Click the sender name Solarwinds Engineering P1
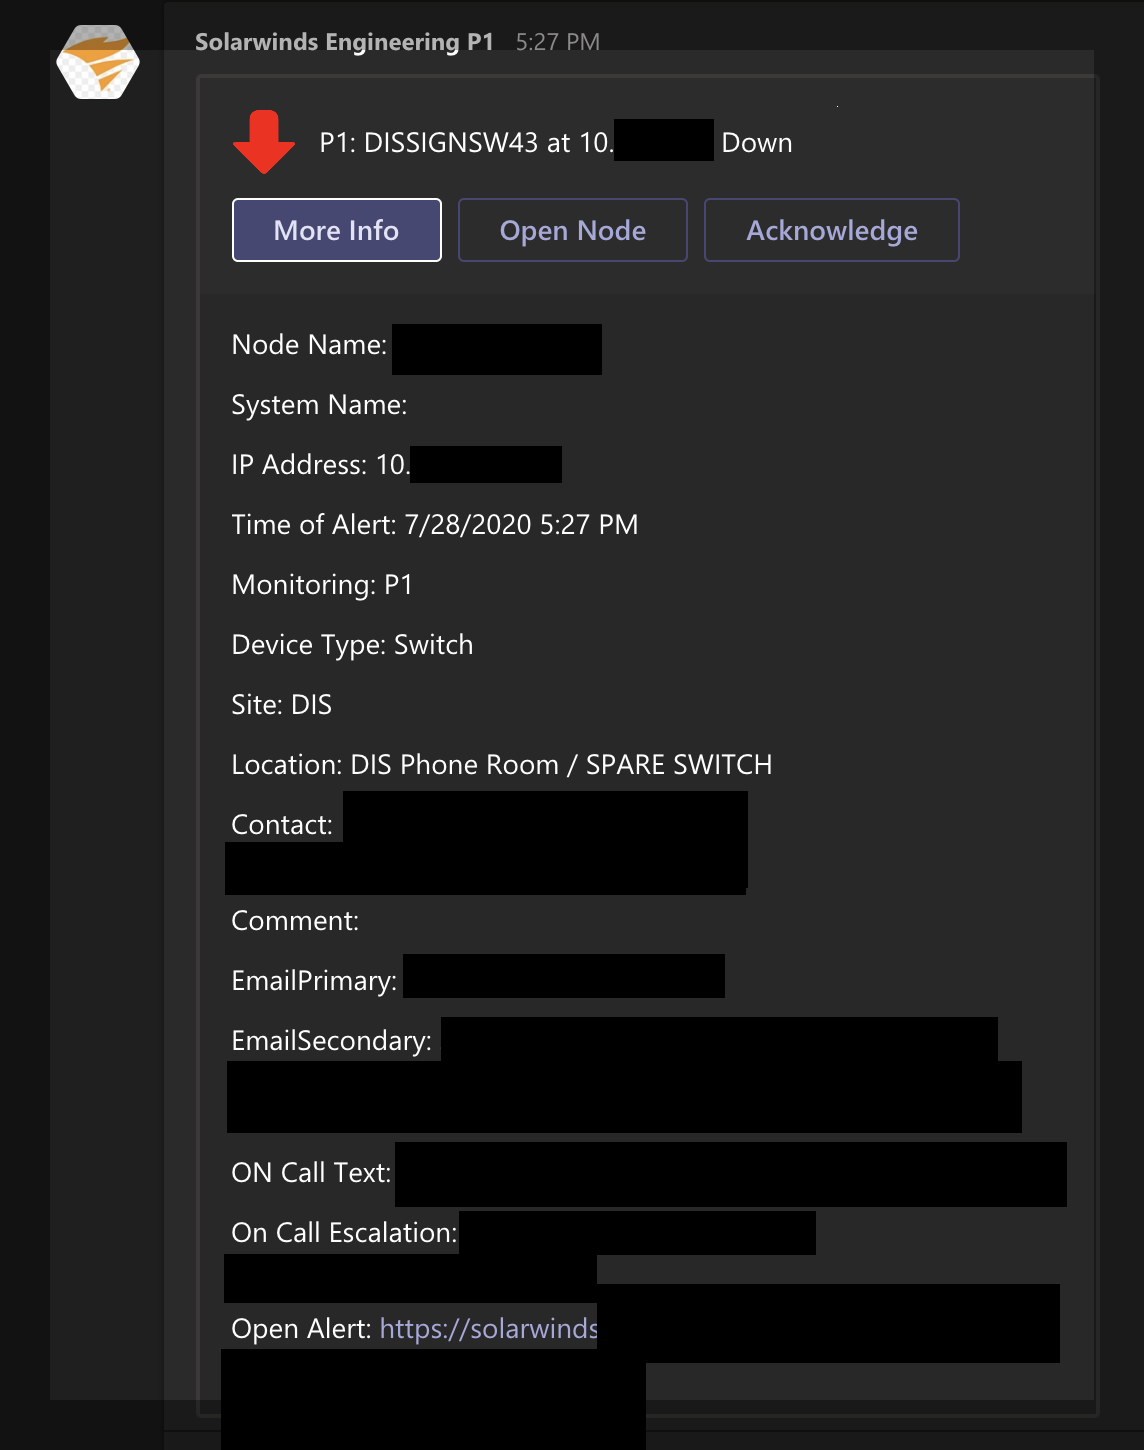1144x1450 pixels. [x=344, y=42]
